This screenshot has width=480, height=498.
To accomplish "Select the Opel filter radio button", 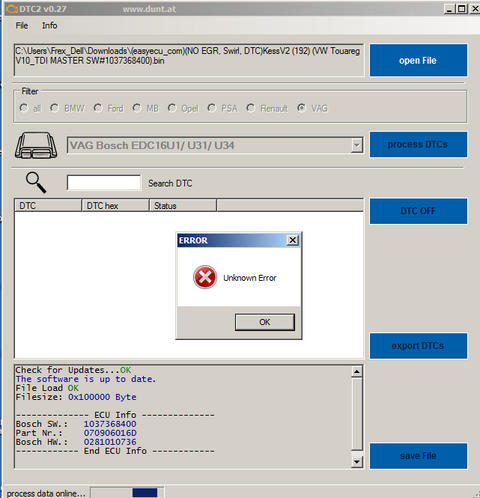I will coord(172,108).
